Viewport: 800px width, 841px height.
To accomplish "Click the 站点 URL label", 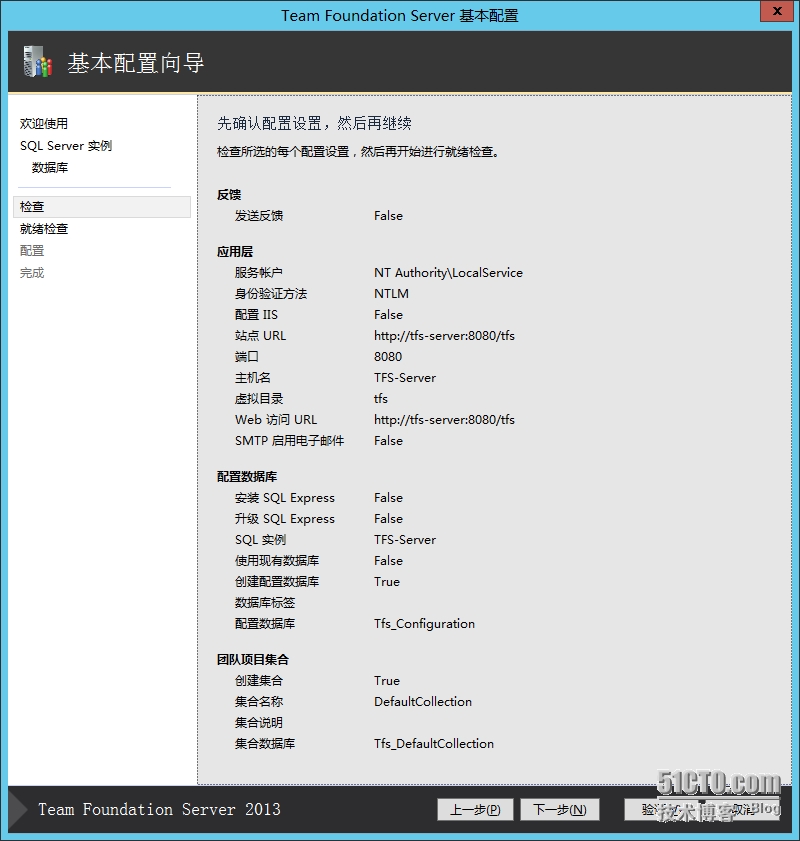I will (261, 336).
